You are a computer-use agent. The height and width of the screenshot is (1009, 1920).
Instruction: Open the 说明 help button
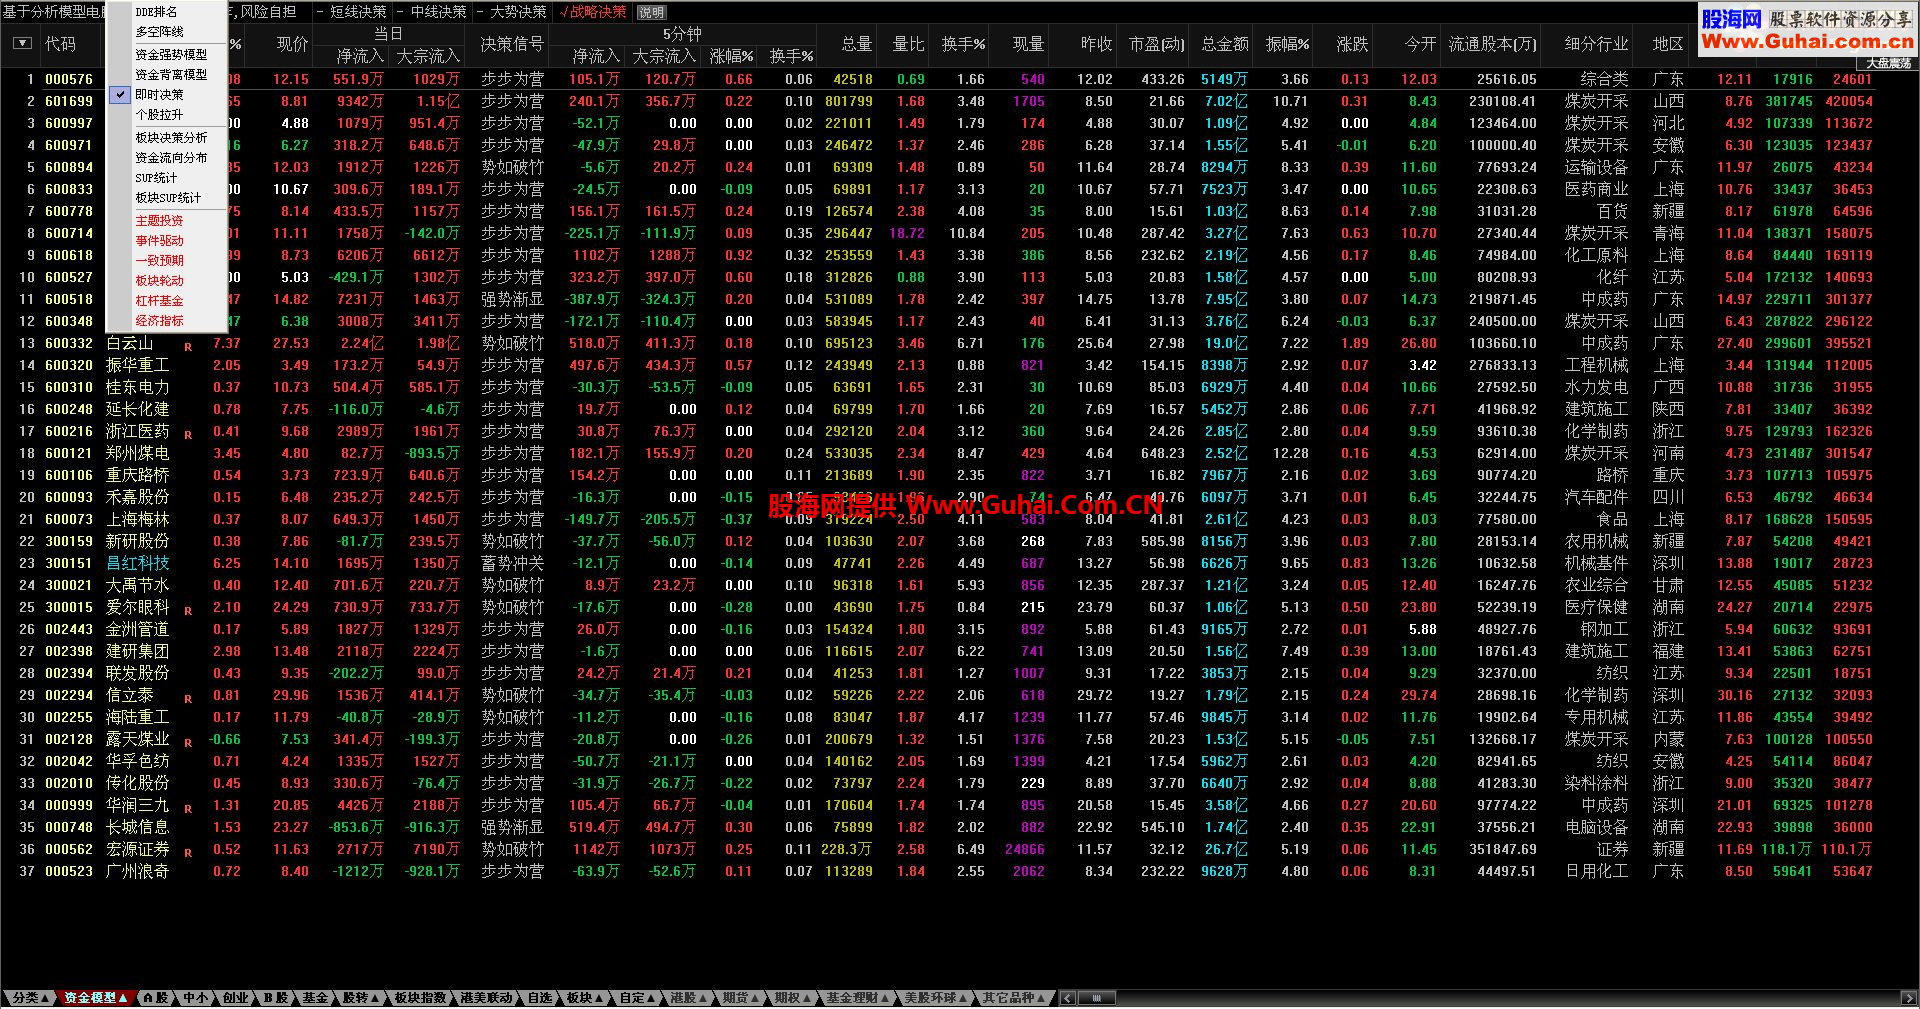point(651,12)
